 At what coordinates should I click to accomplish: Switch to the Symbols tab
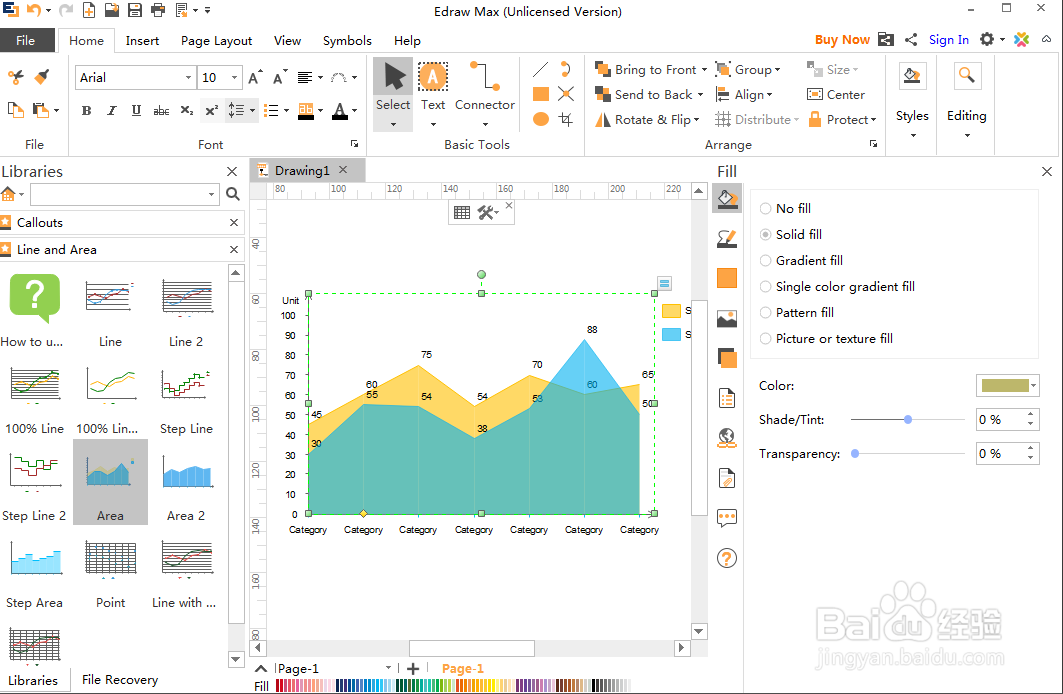pyautogui.click(x=347, y=41)
